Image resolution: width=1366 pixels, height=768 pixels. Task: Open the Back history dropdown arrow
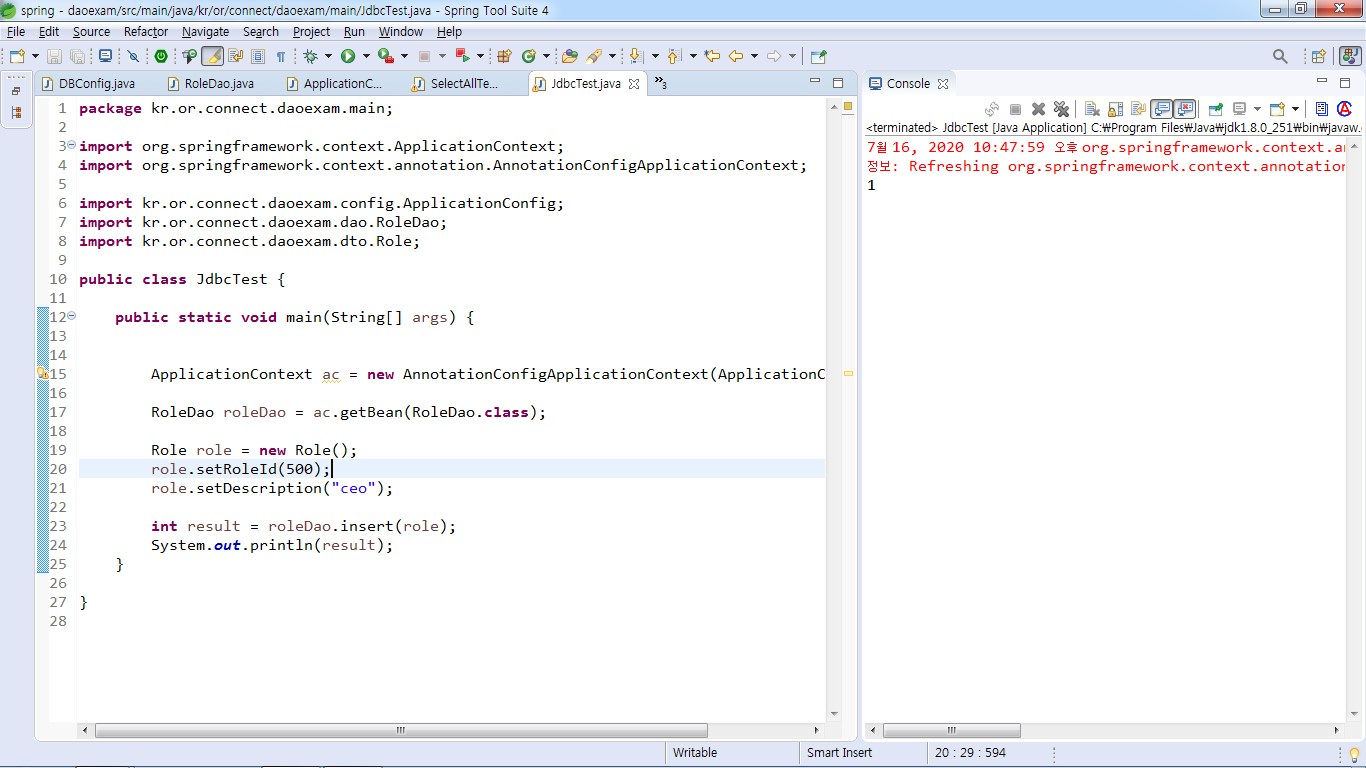[x=754, y=56]
